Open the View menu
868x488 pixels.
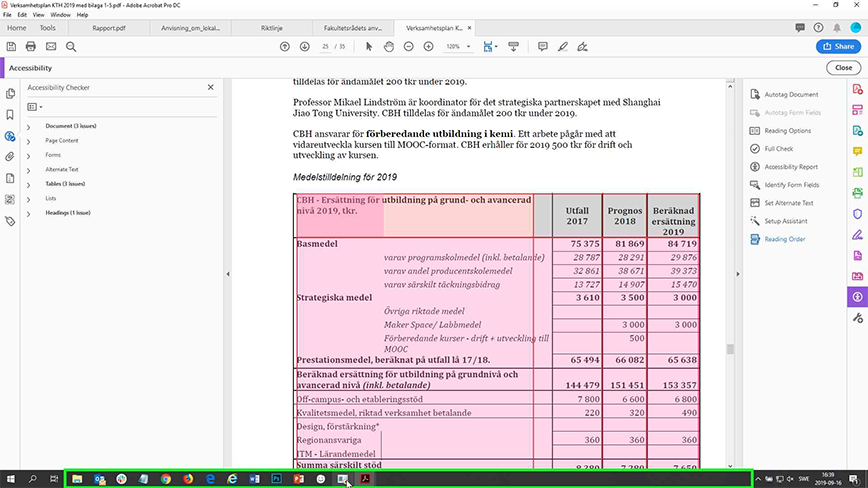coord(38,15)
